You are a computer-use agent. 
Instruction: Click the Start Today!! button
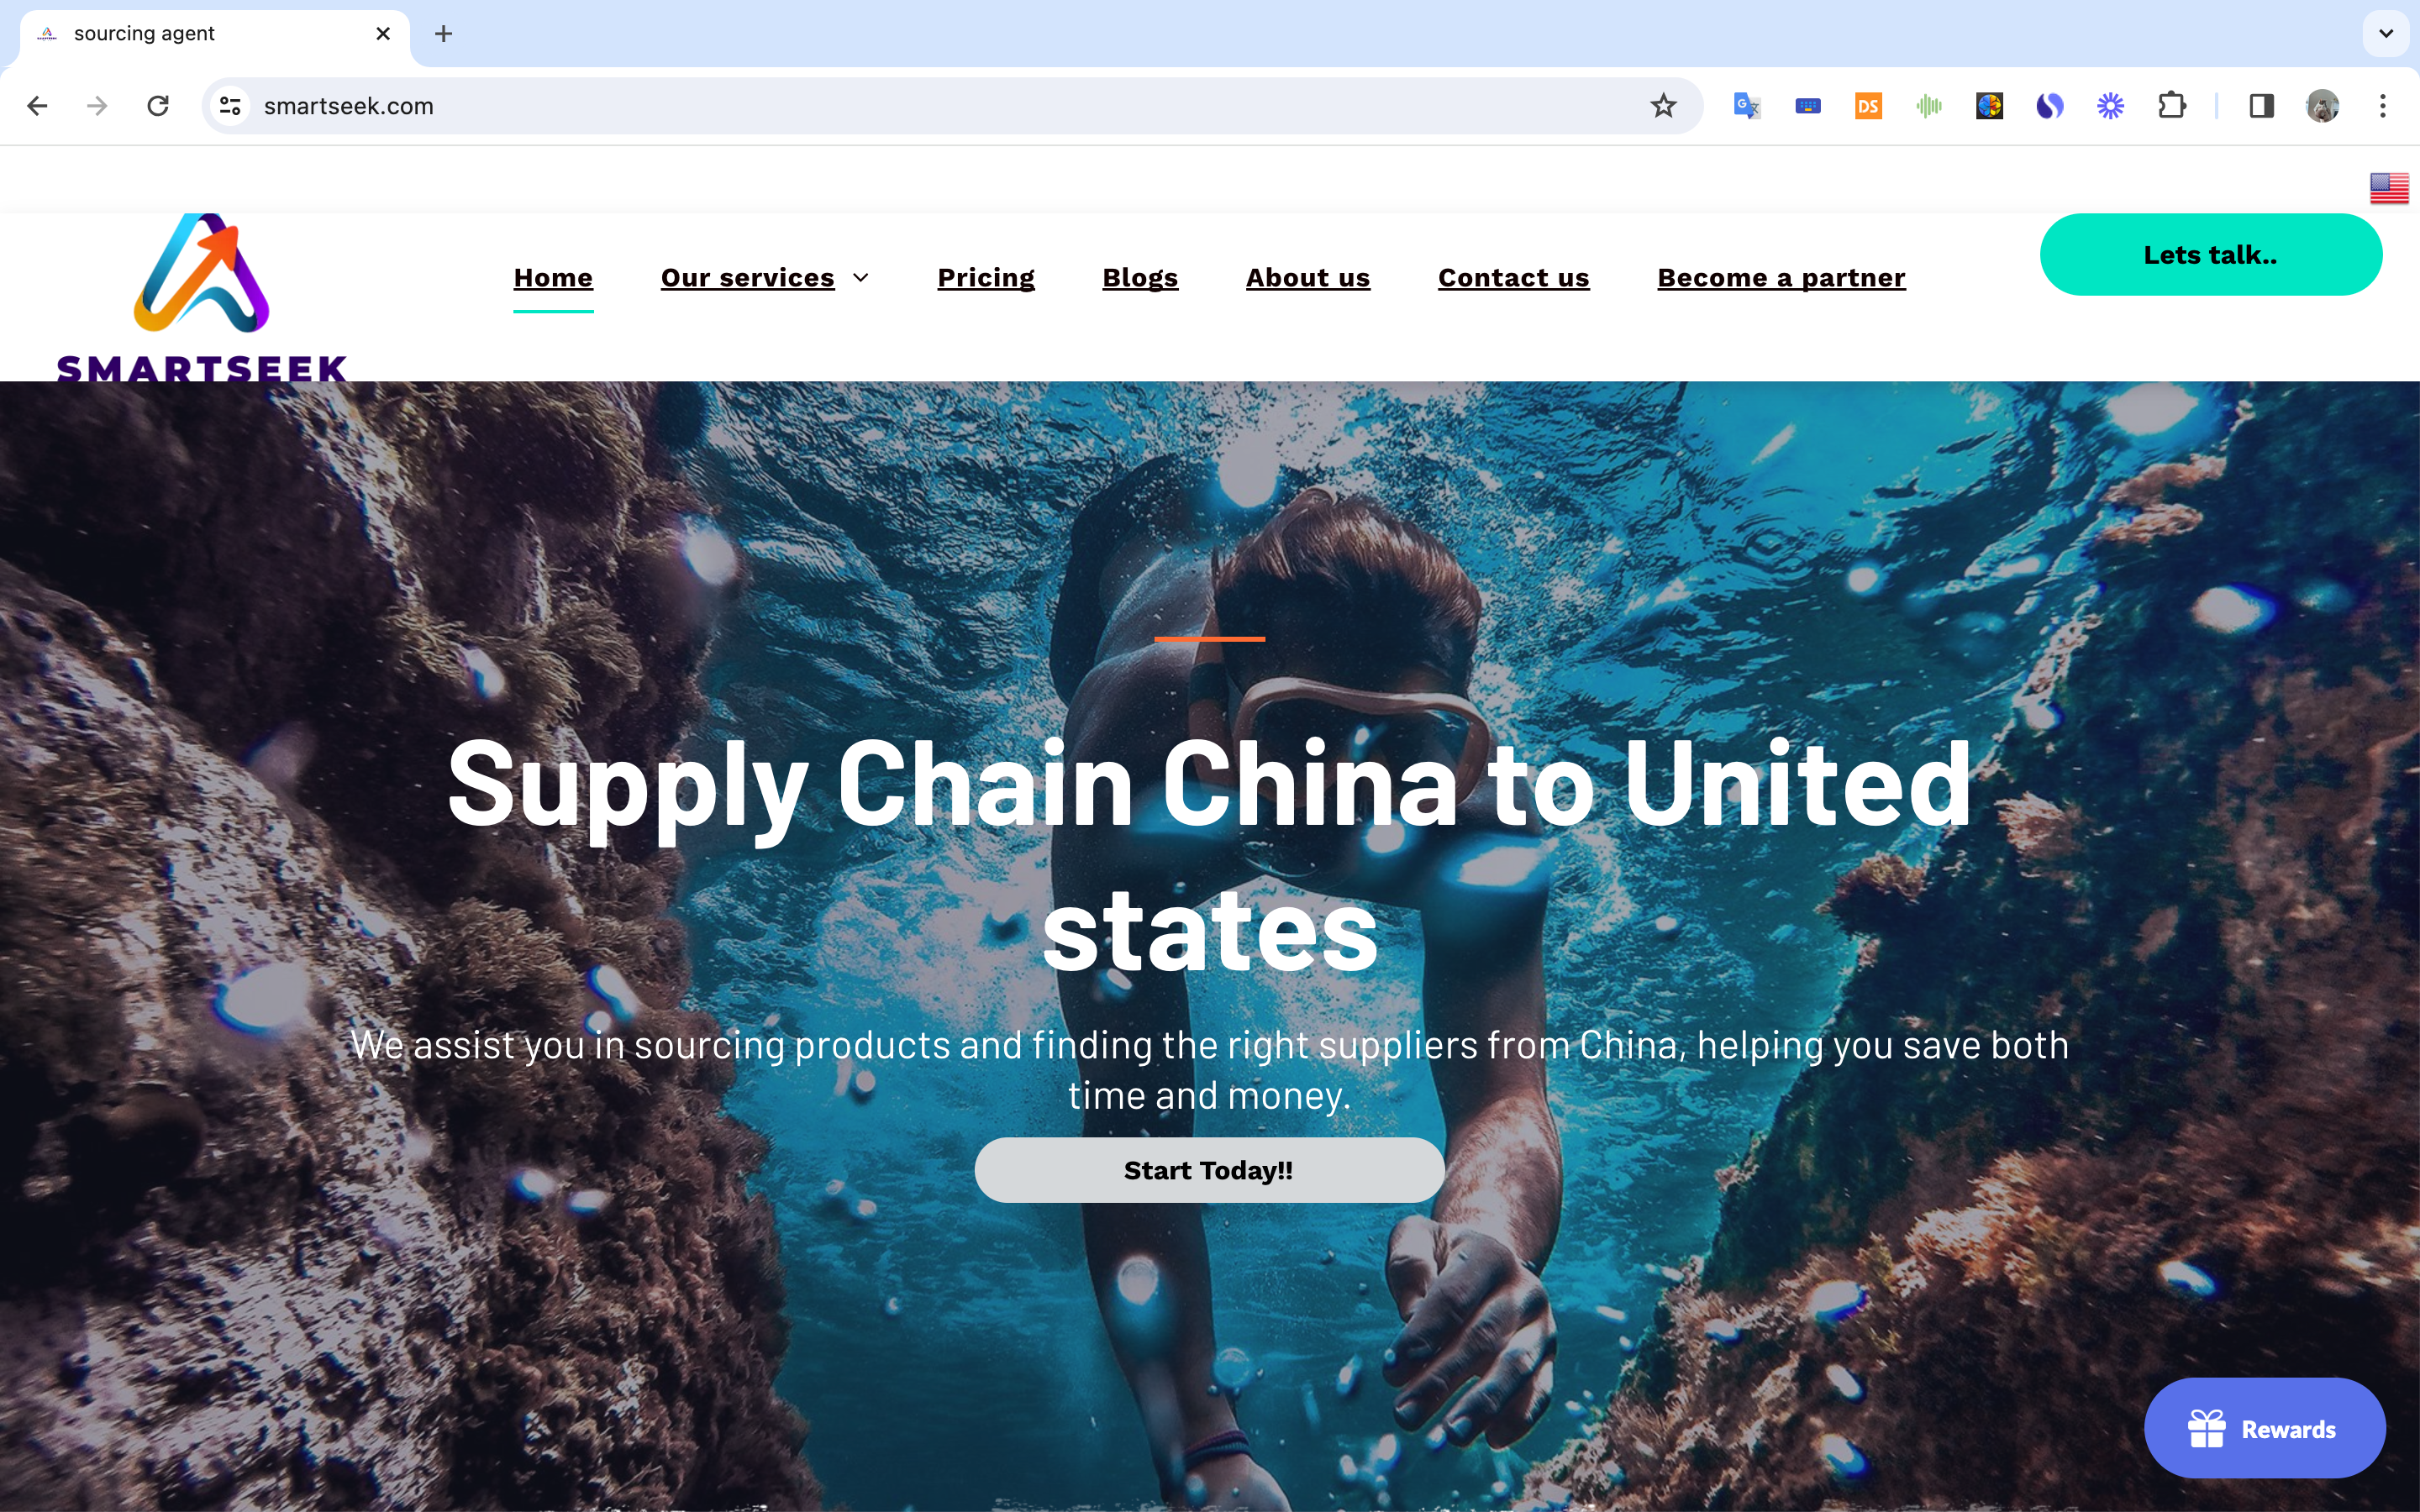pyautogui.click(x=1209, y=1170)
